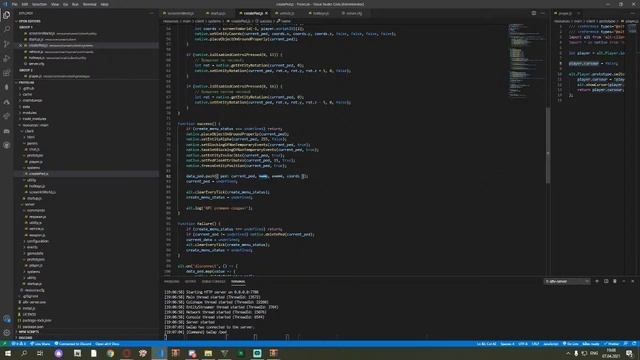Screen dimensions: 640x360
Task: Split the editor with the split icon
Action: coord(534,13)
